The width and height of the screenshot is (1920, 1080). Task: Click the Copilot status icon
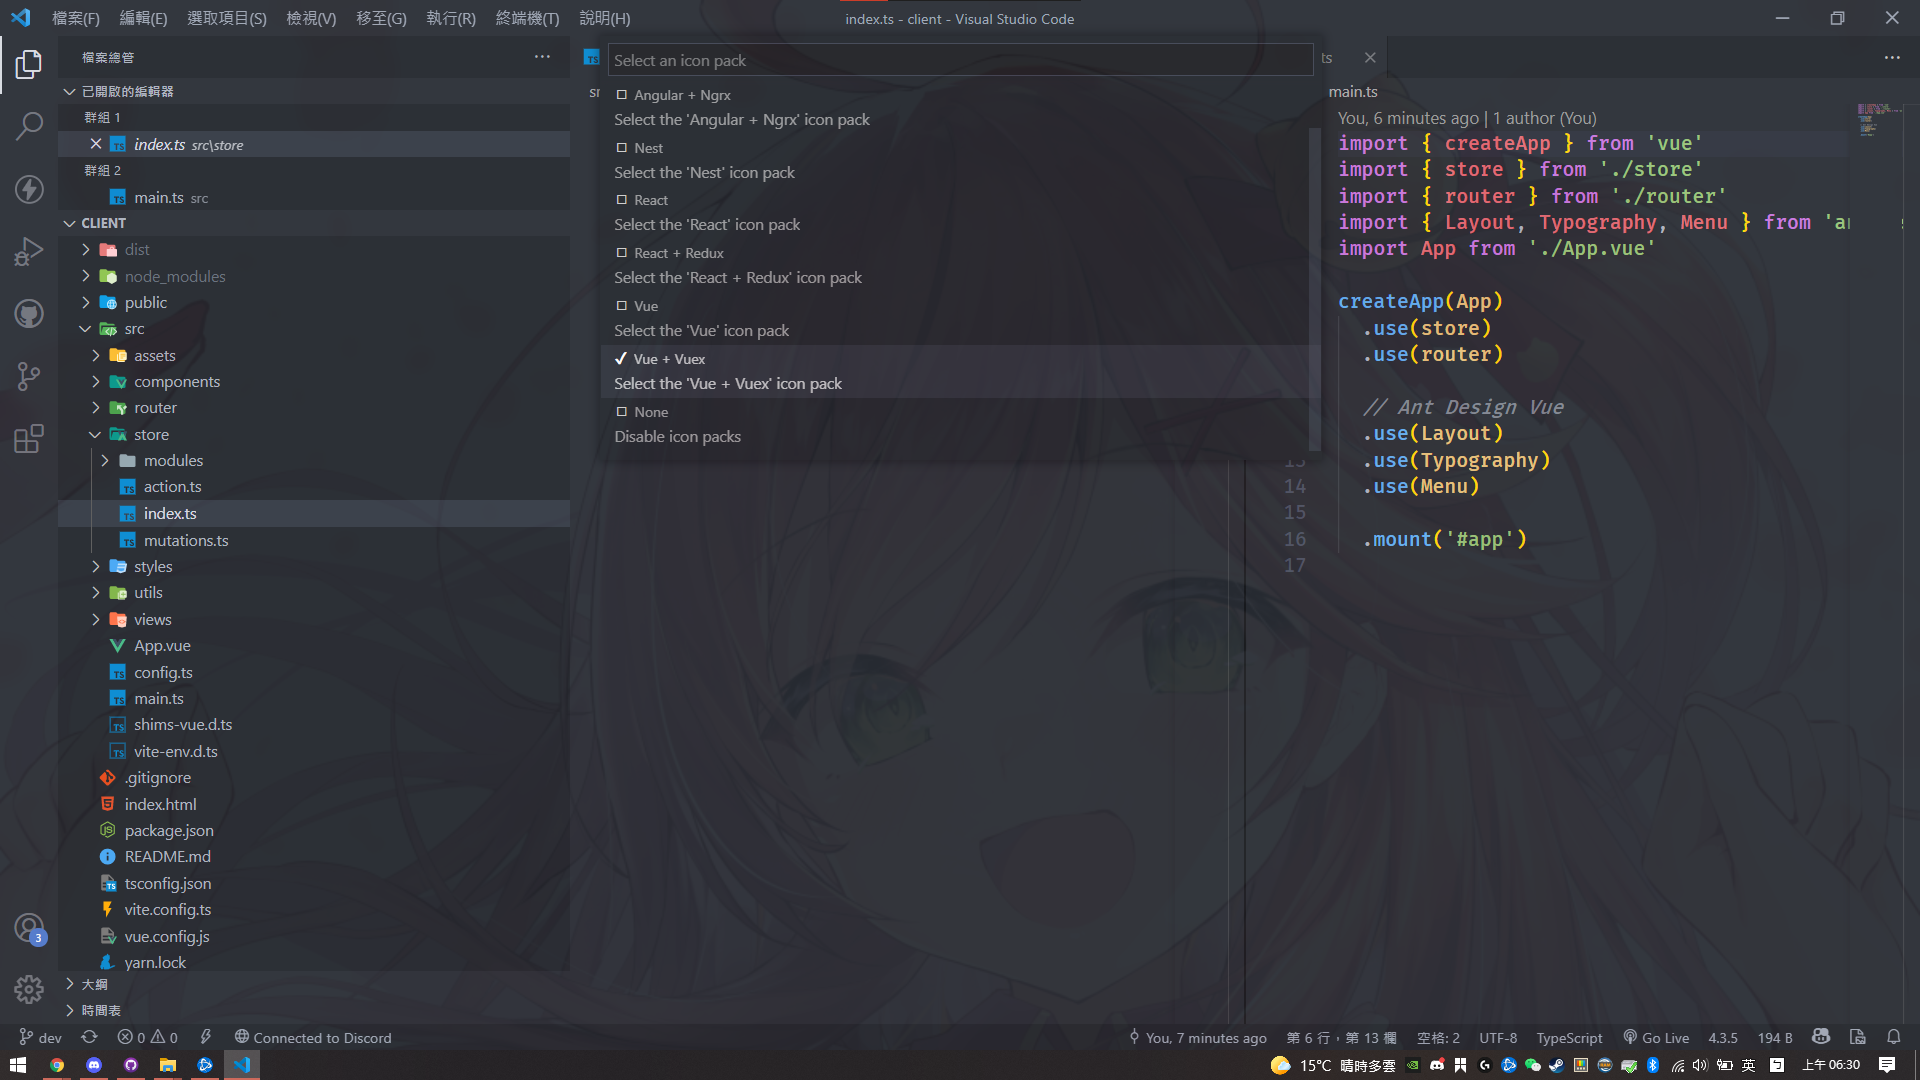click(1821, 1037)
